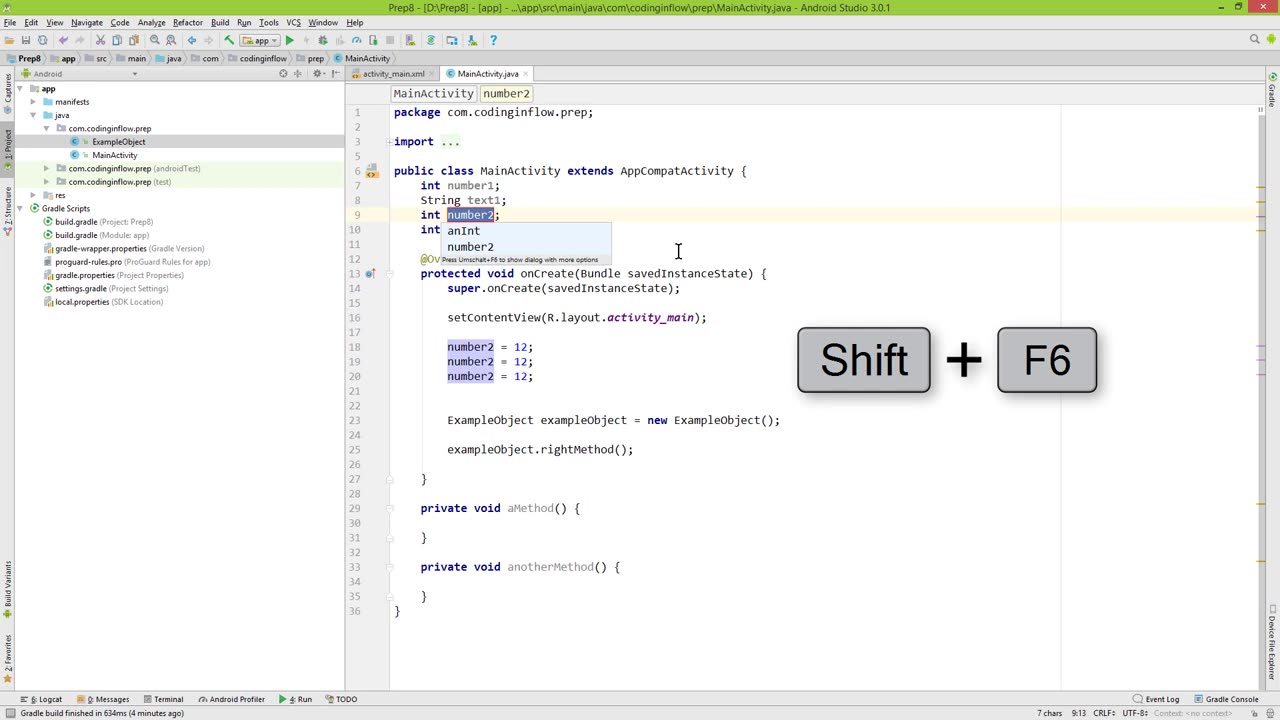Screen dimensions: 1280x720
Task: Toggle the Gradle side panel
Action: (x=1272, y=90)
